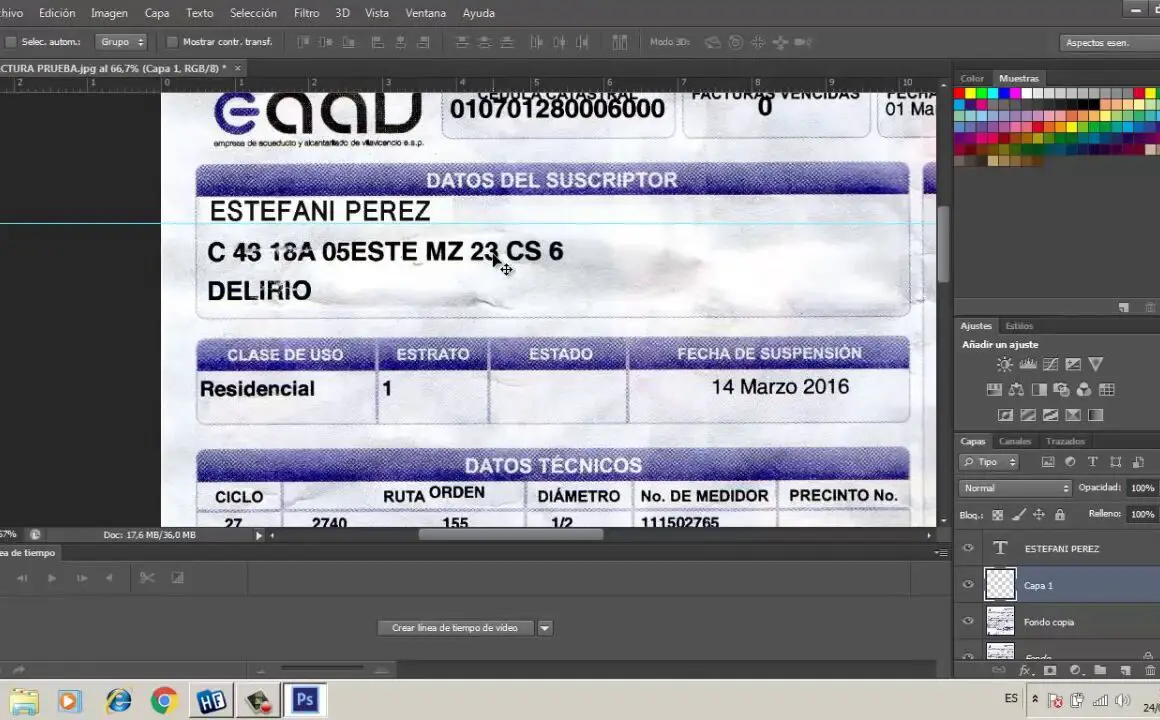The image size is (1160, 720).
Task: Add a Photo Filter adjustment
Action: click(x=1062, y=389)
